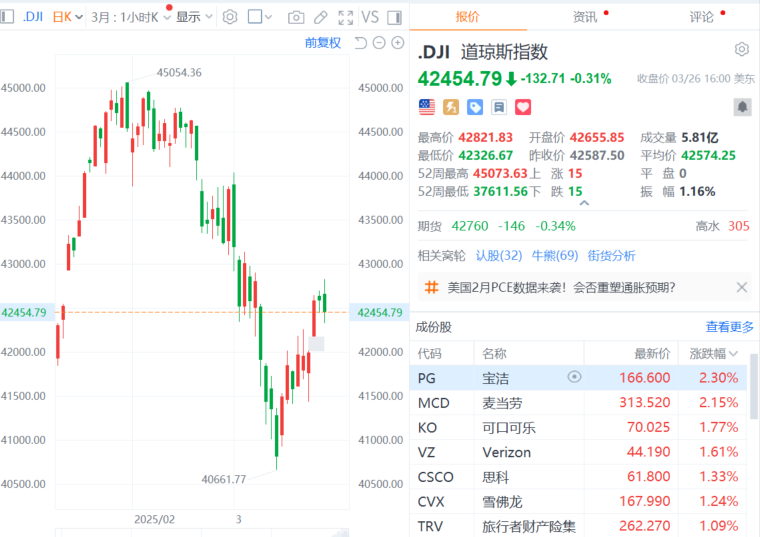Sort by 涨跌幅 column arrow

(733, 354)
